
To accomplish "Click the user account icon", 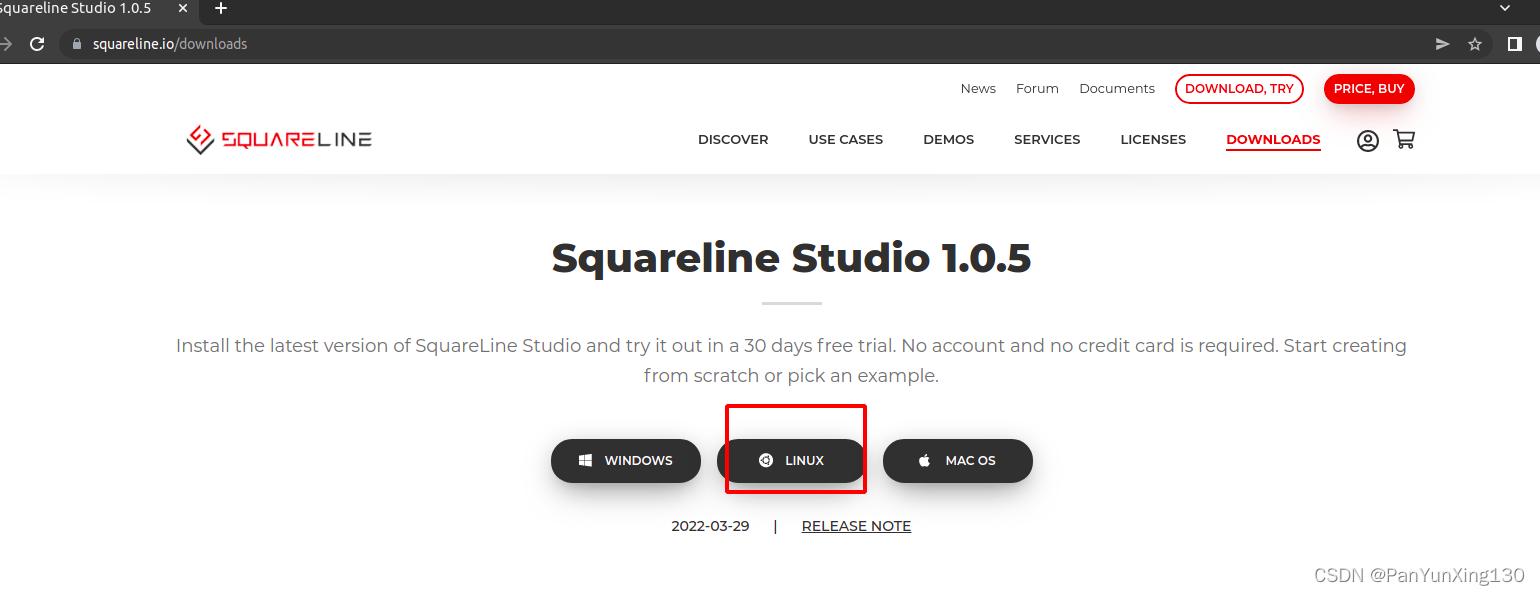I will click(1367, 140).
